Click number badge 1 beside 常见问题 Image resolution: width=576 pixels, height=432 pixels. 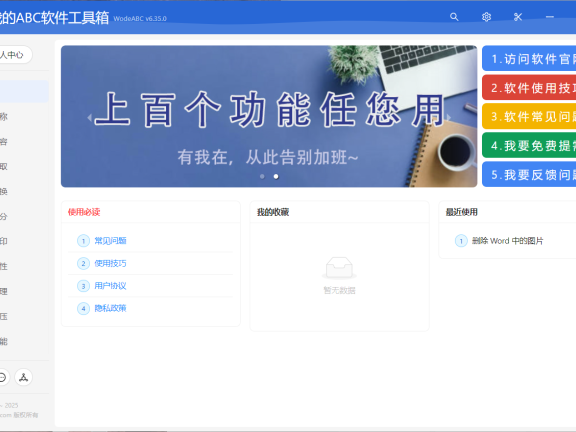(83, 241)
